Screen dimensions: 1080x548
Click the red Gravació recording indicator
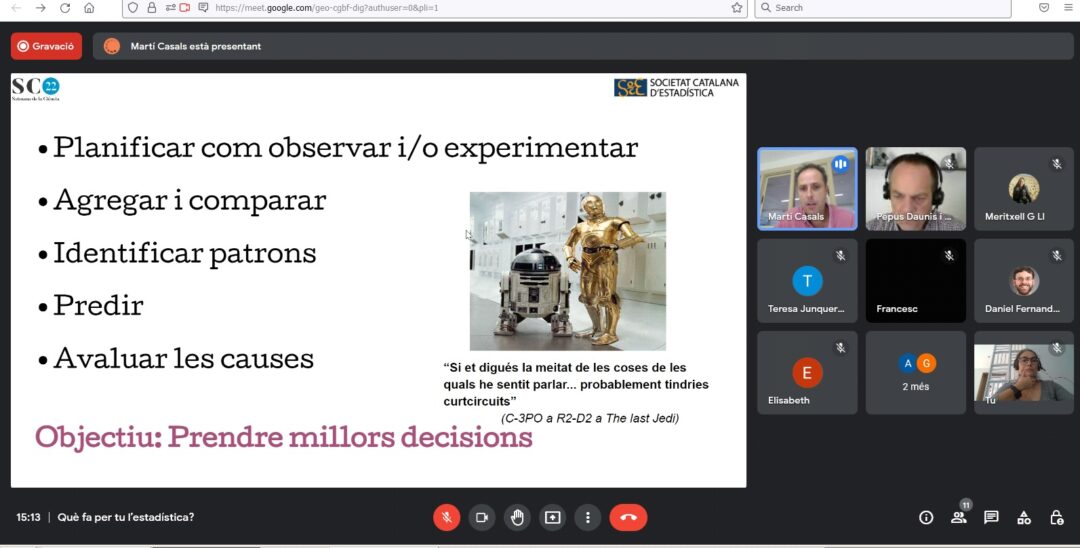pyautogui.click(x=46, y=46)
